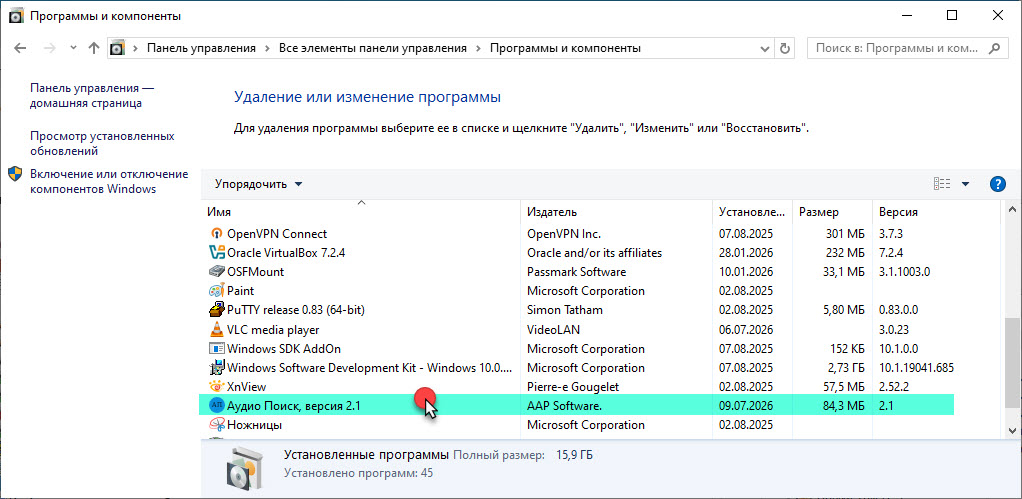
Task: Click the Ножницы scissors icon
Action: tap(216, 425)
